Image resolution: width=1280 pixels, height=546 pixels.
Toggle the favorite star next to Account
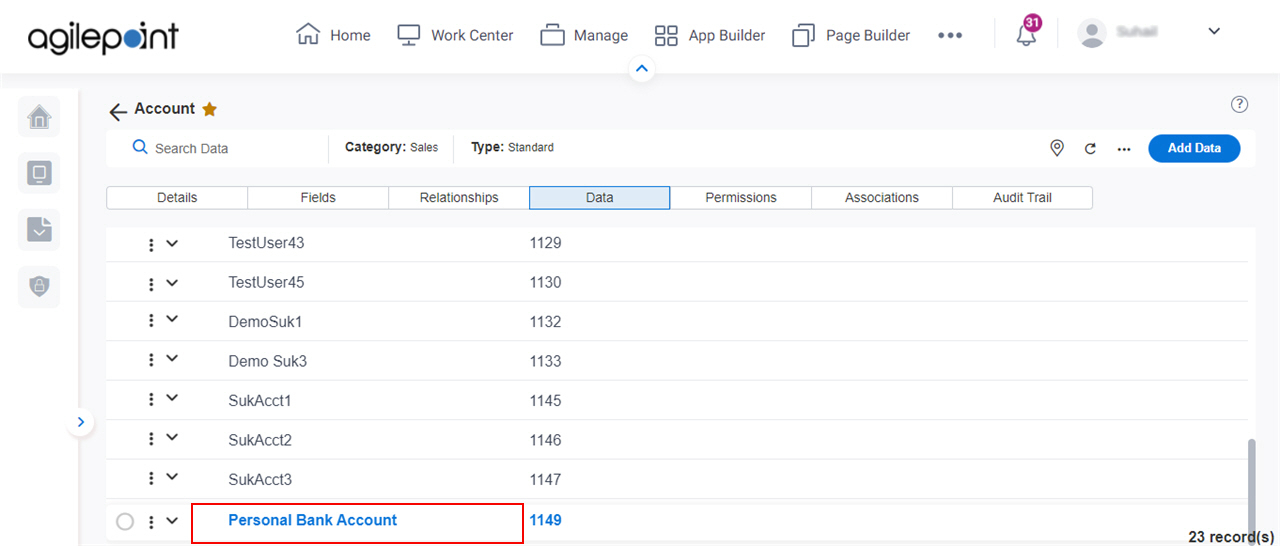(x=209, y=109)
